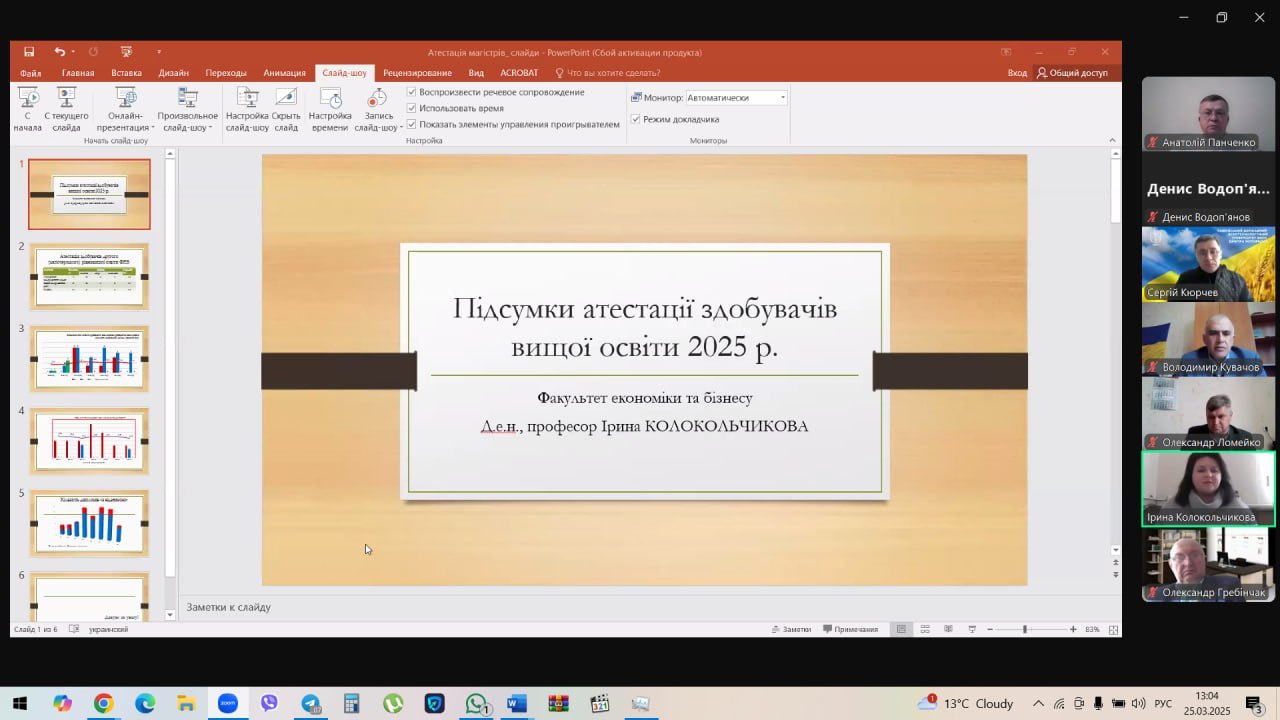Viewport: 1280px width, 720px height.
Task: Click the zoom slider in status bar
Action: (1024, 629)
